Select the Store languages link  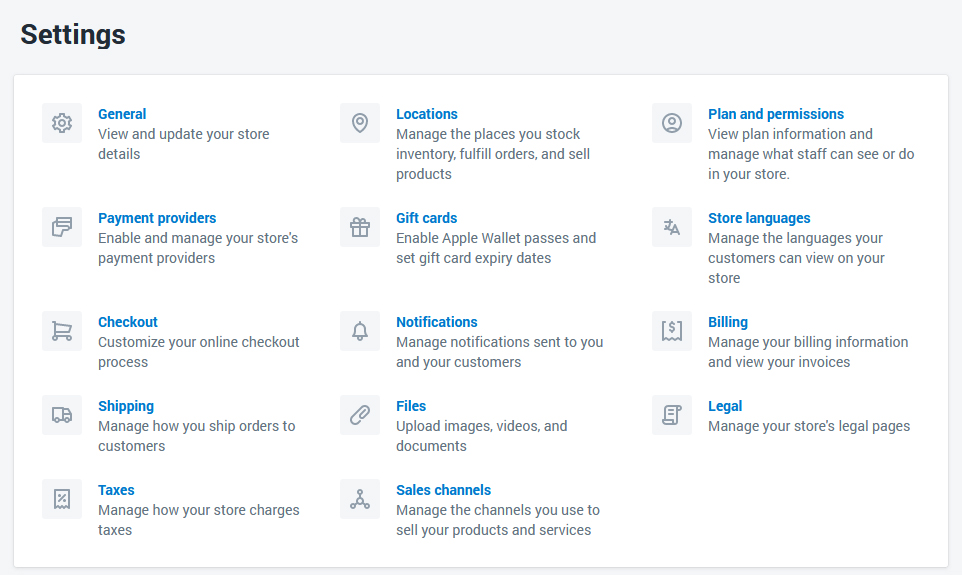pyautogui.click(x=759, y=218)
